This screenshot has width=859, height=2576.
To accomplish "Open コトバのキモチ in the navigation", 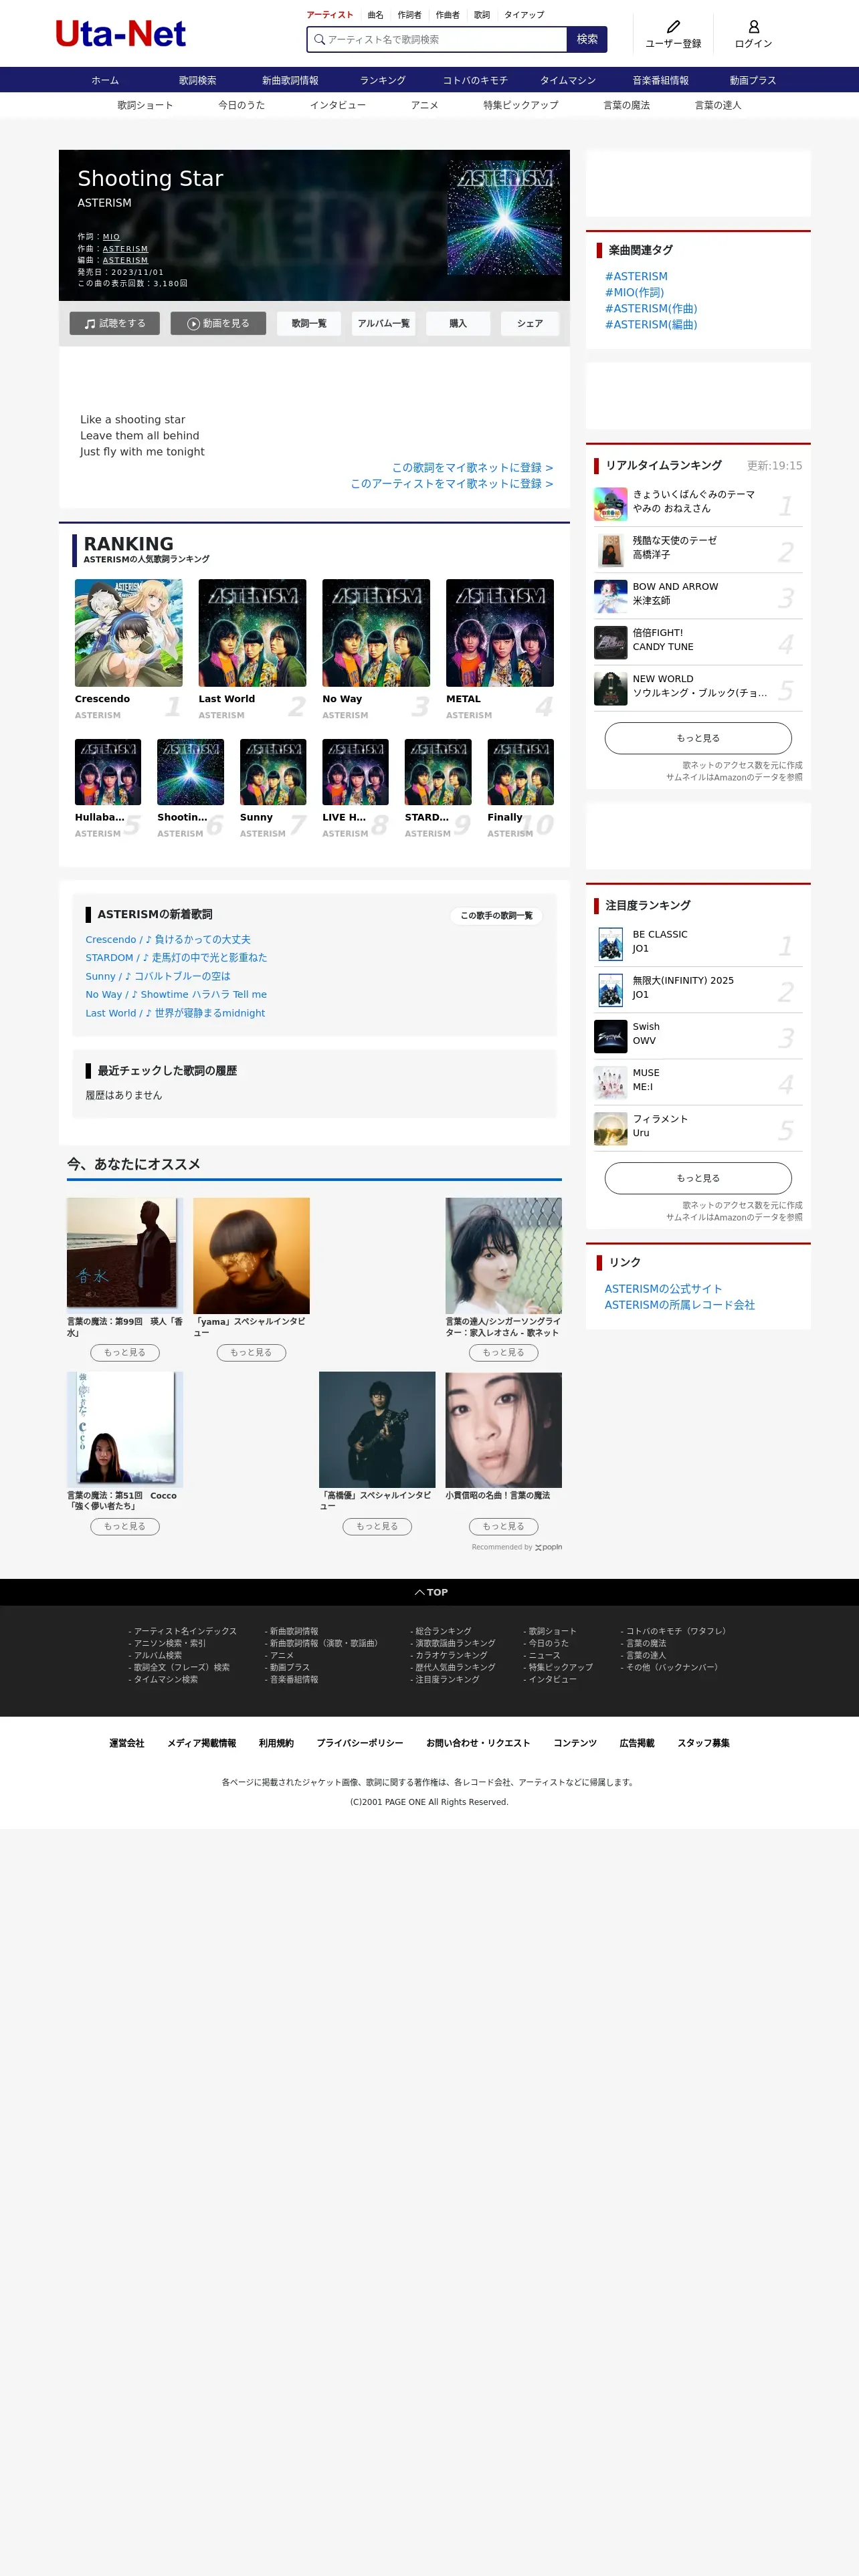I will (x=475, y=80).
